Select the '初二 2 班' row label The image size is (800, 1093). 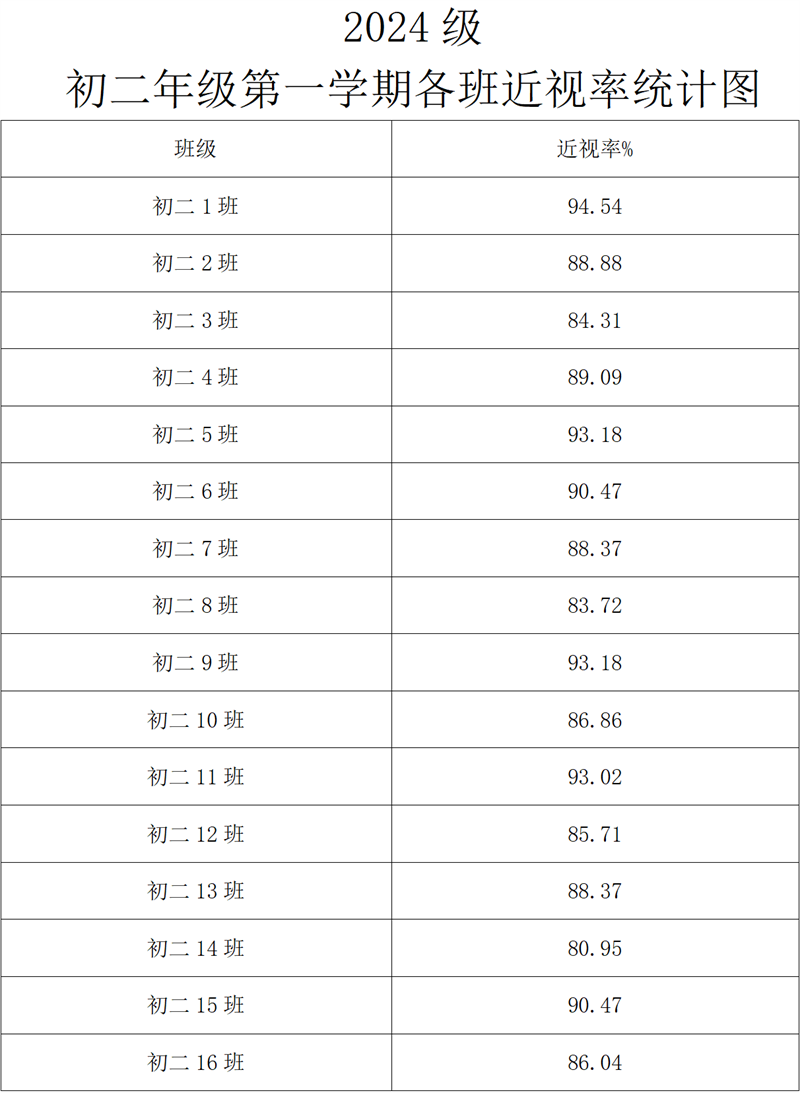pos(195,264)
